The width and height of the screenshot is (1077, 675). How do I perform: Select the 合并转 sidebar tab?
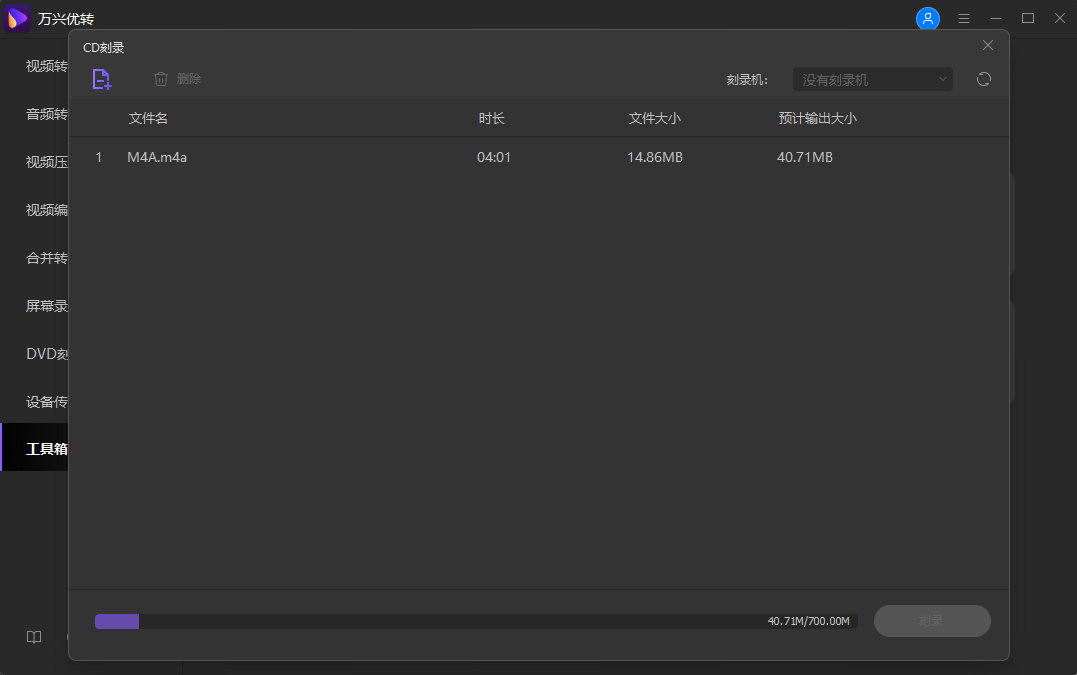pyautogui.click(x=34, y=258)
